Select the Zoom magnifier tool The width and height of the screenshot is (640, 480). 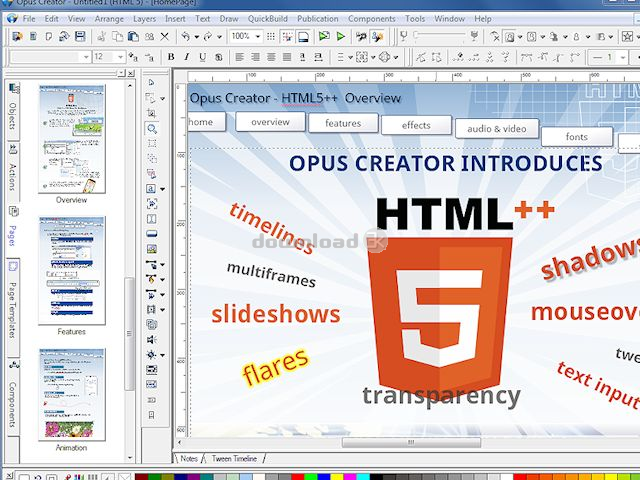pyautogui.click(x=152, y=129)
